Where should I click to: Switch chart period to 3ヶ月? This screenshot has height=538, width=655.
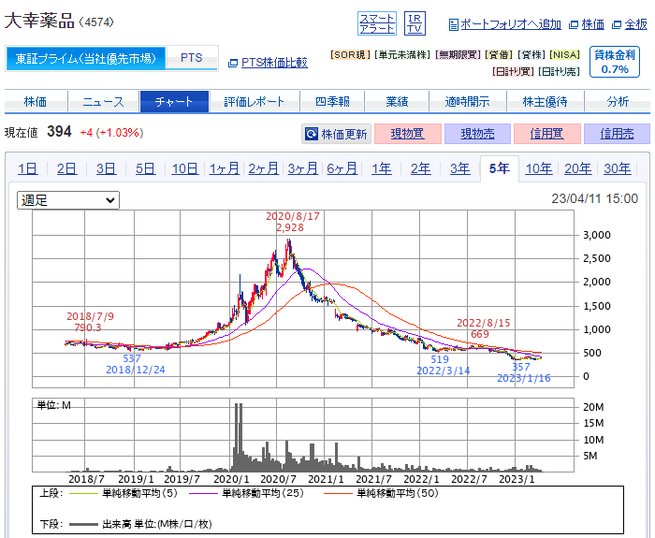coord(303,169)
